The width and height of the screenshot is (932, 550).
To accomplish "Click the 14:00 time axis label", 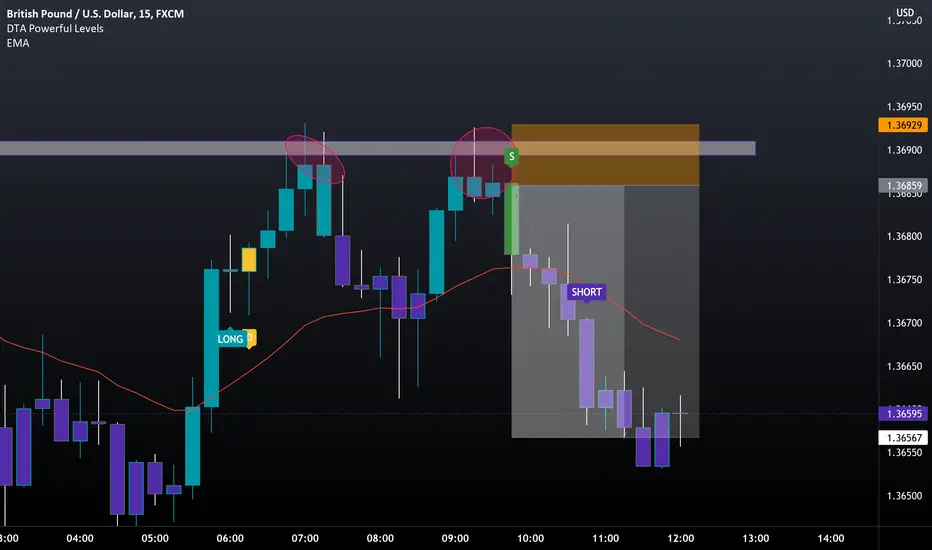I will pyautogui.click(x=830, y=538).
